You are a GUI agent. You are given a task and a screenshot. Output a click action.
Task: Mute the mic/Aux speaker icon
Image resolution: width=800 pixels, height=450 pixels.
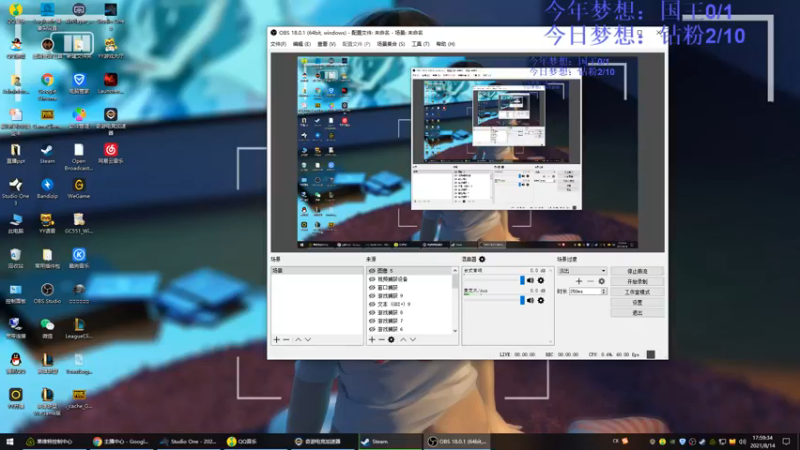point(531,301)
